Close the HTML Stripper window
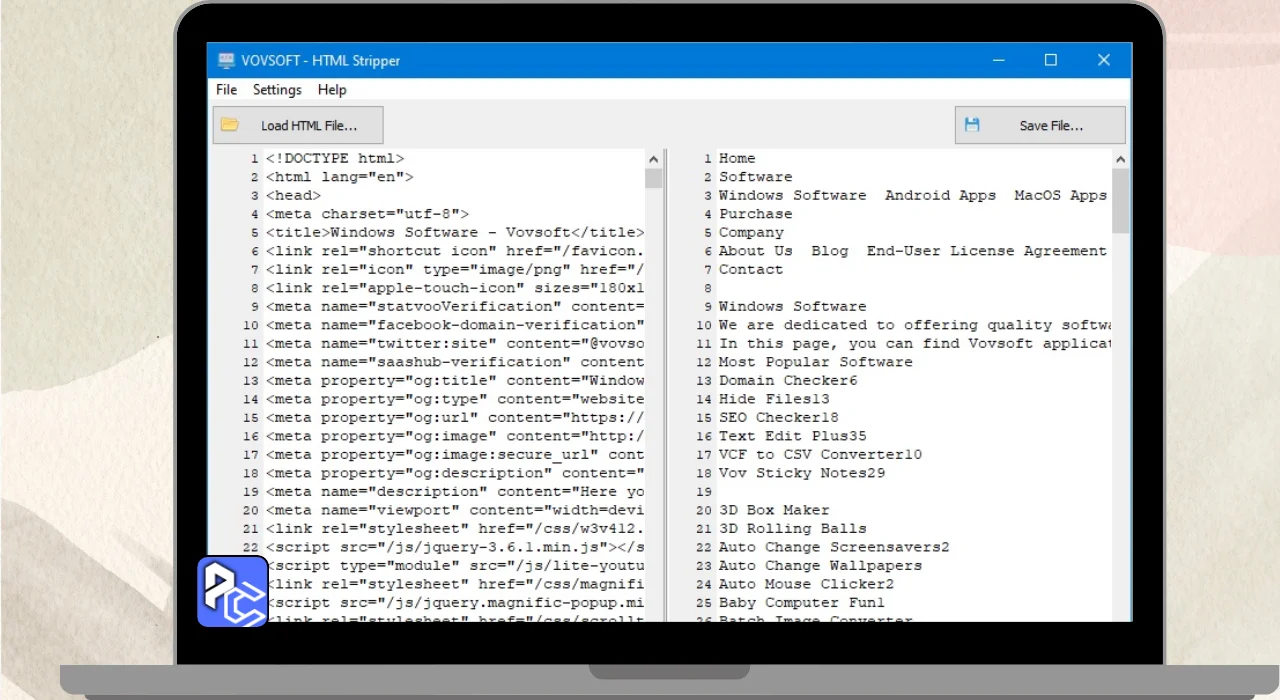The height and width of the screenshot is (700, 1280). coord(1104,60)
